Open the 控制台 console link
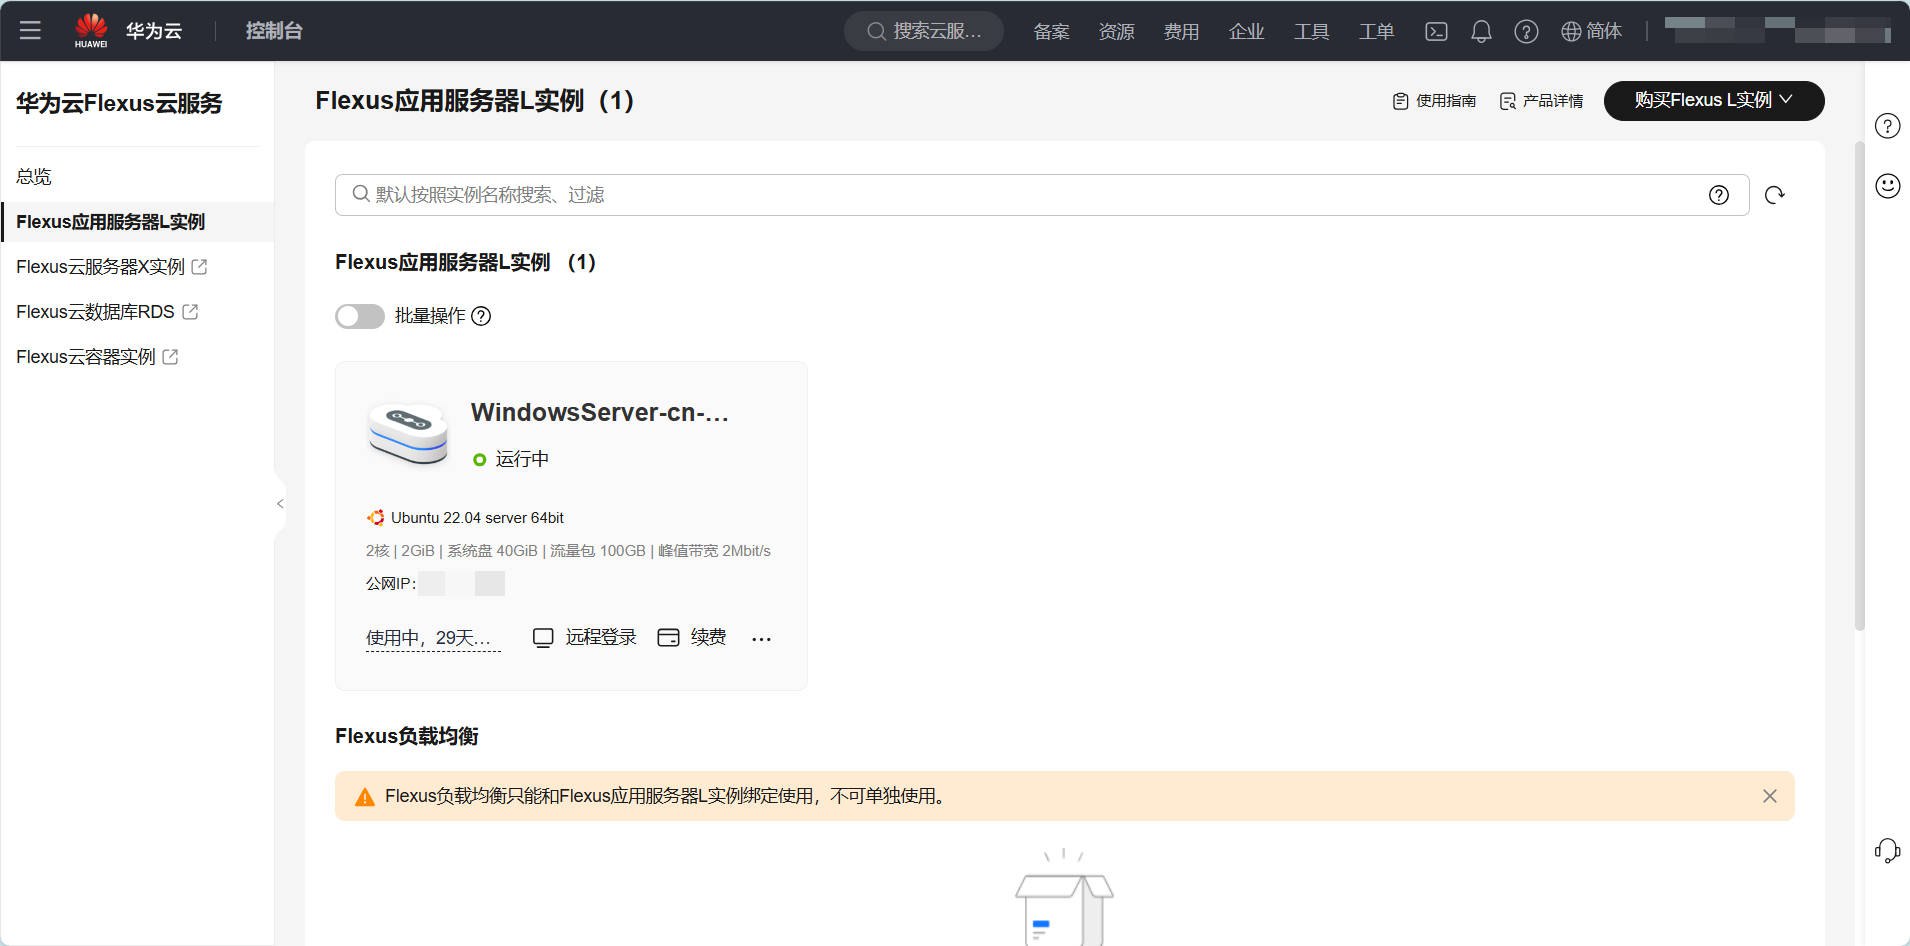Screen dimensions: 1910x946 (274, 31)
